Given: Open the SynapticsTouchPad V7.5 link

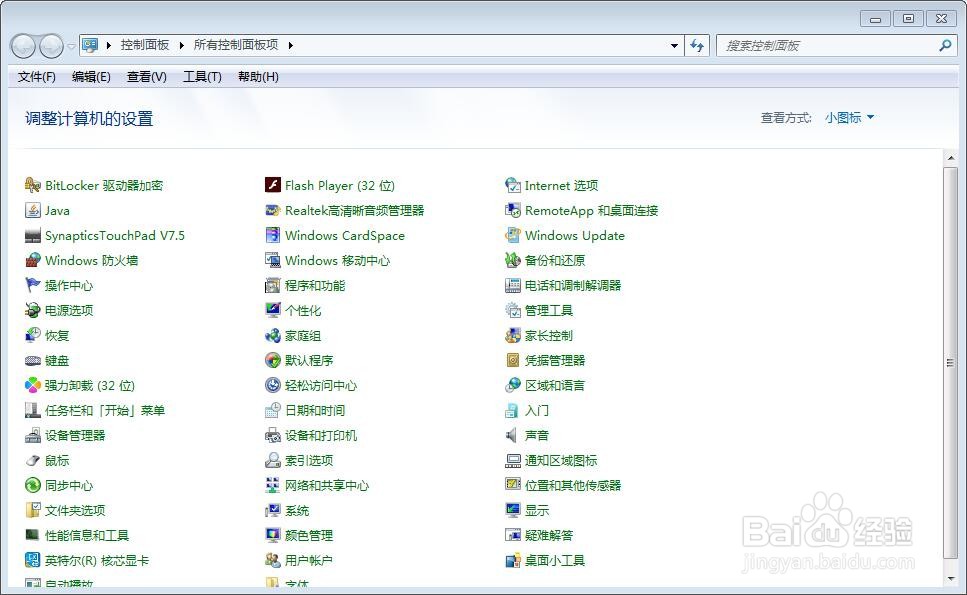Looking at the screenshot, I should point(115,235).
